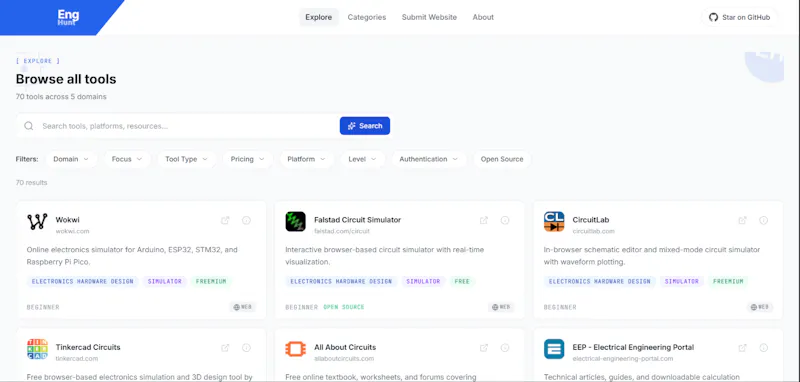Viewport: 800px width, 382px height.
Task: Select the Explore nav tab
Action: (319, 17)
